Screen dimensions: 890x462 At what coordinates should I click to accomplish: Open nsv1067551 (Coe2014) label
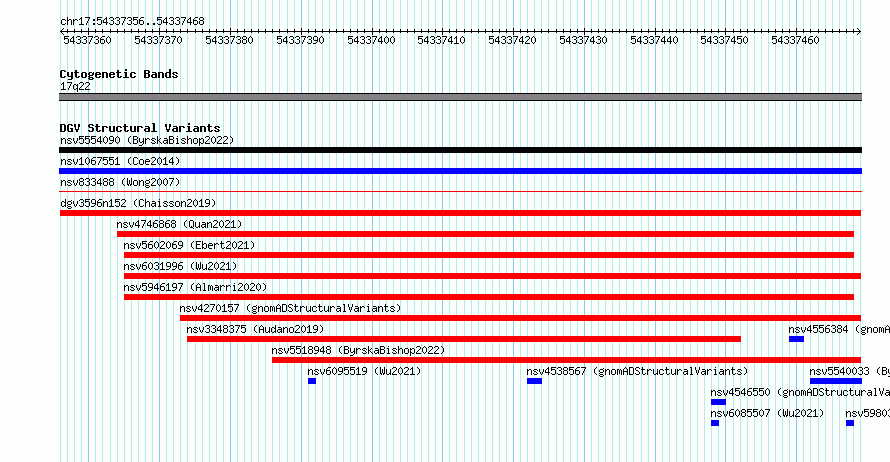[x=120, y=161]
